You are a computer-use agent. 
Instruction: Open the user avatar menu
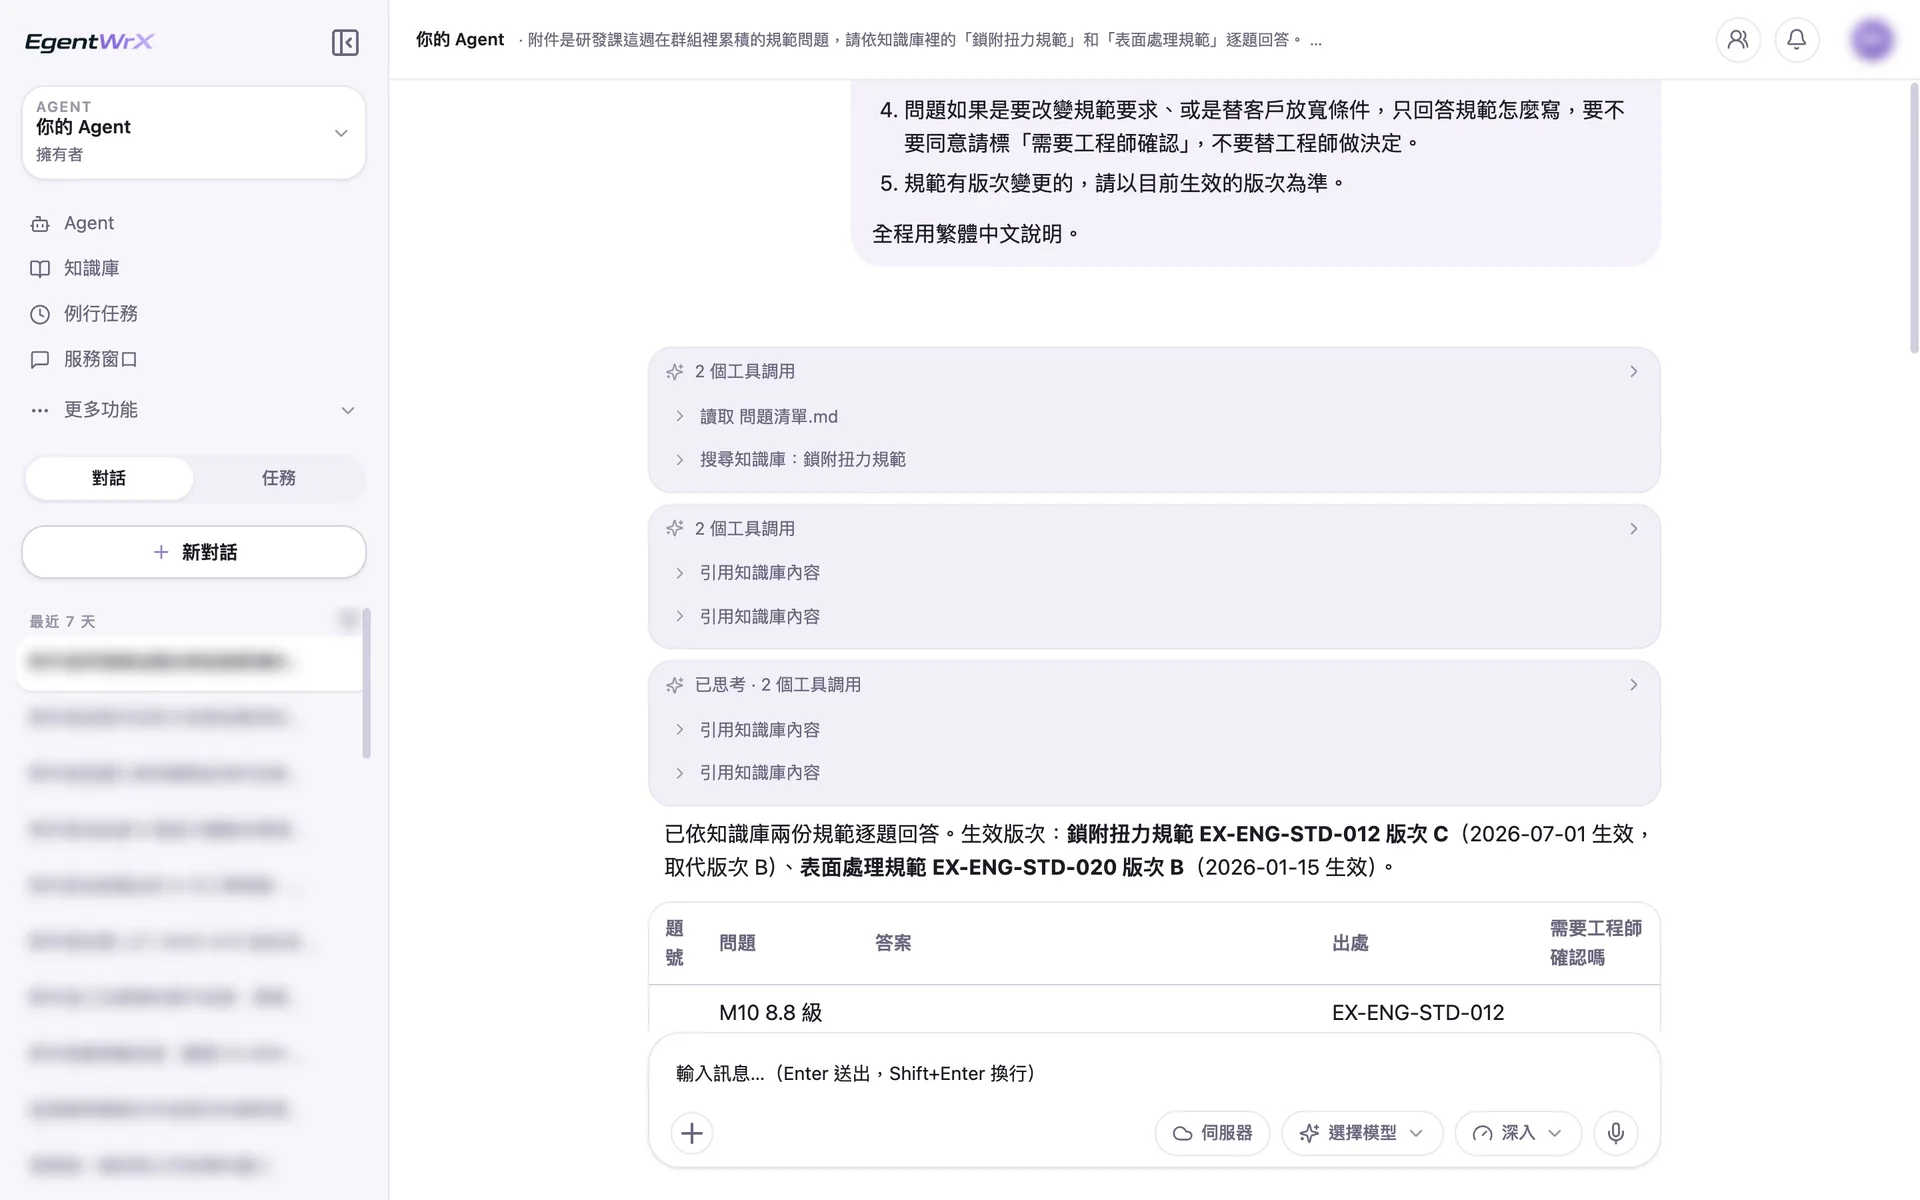pyautogui.click(x=1872, y=40)
